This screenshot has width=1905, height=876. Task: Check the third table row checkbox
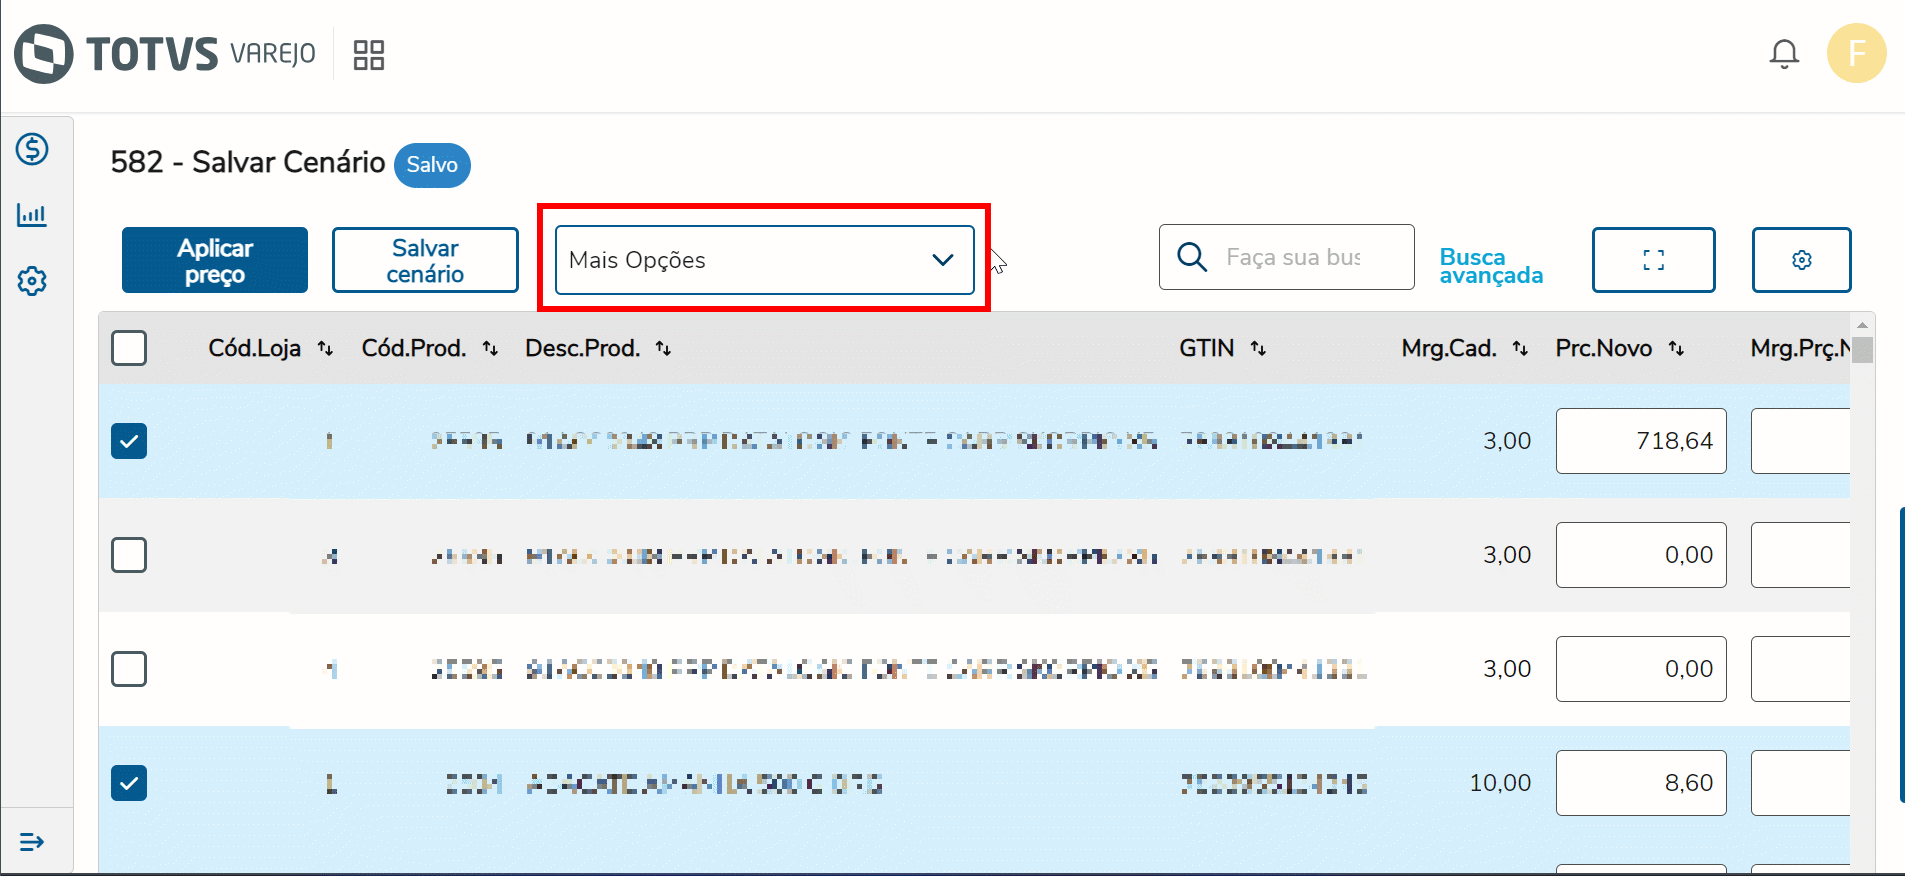click(129, 669)
